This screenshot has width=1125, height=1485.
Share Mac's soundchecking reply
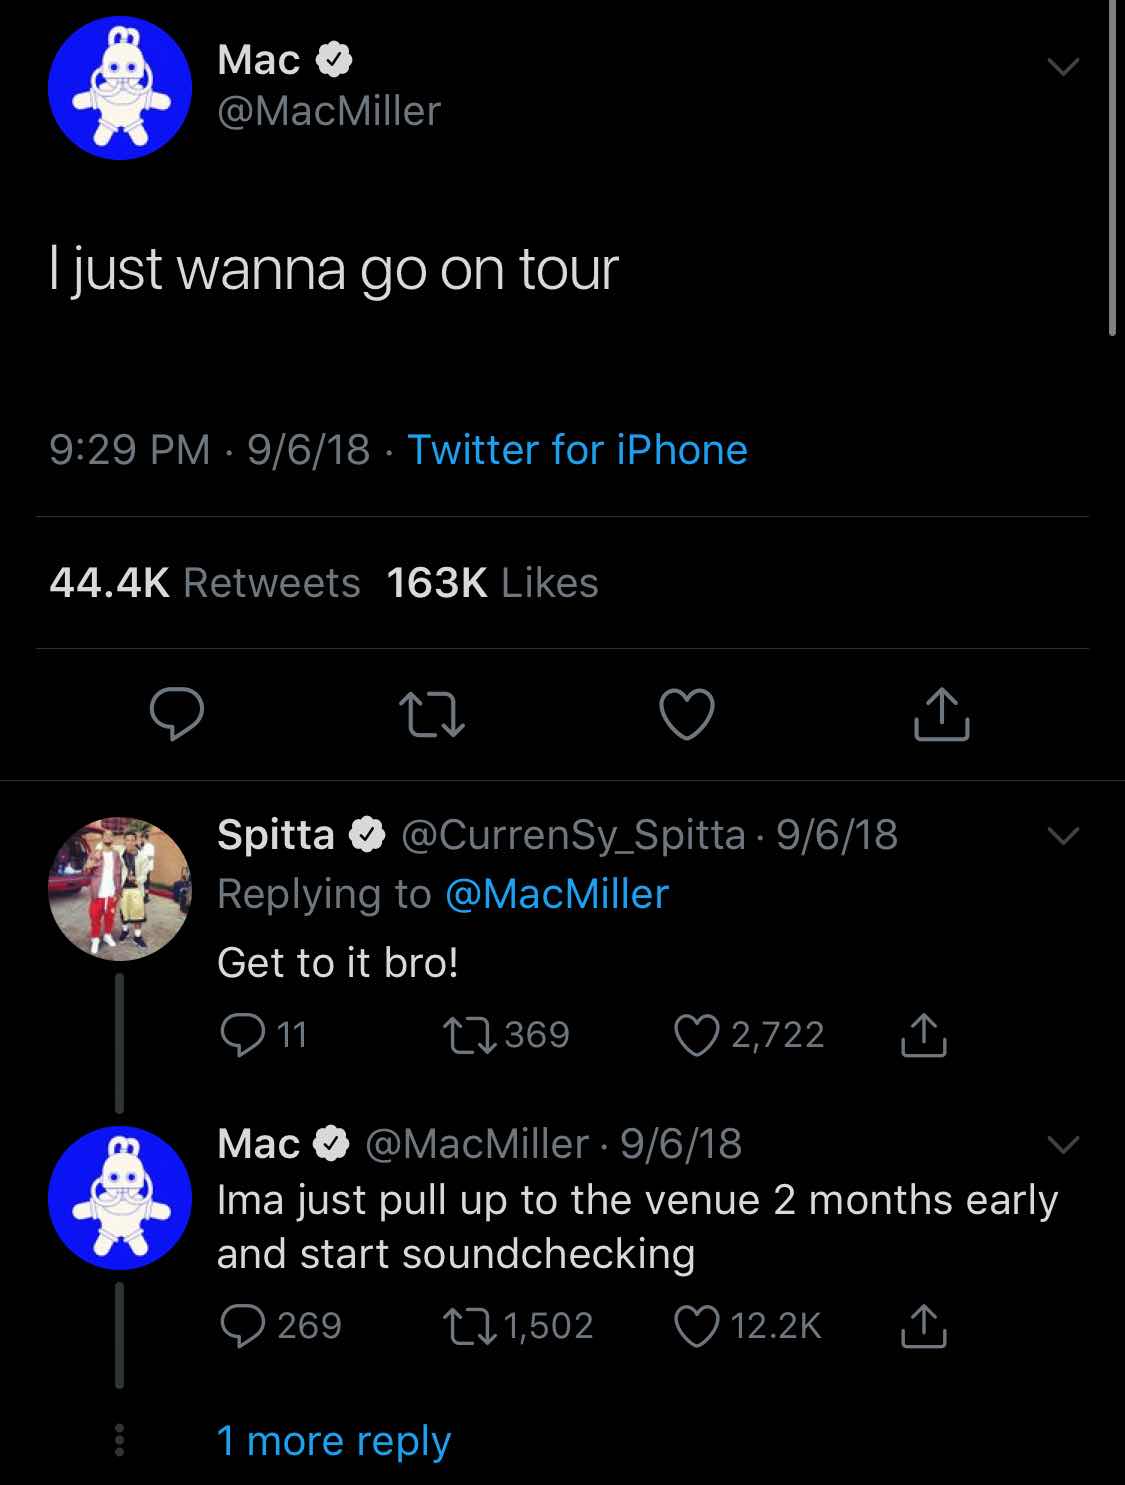[923, 1326]
